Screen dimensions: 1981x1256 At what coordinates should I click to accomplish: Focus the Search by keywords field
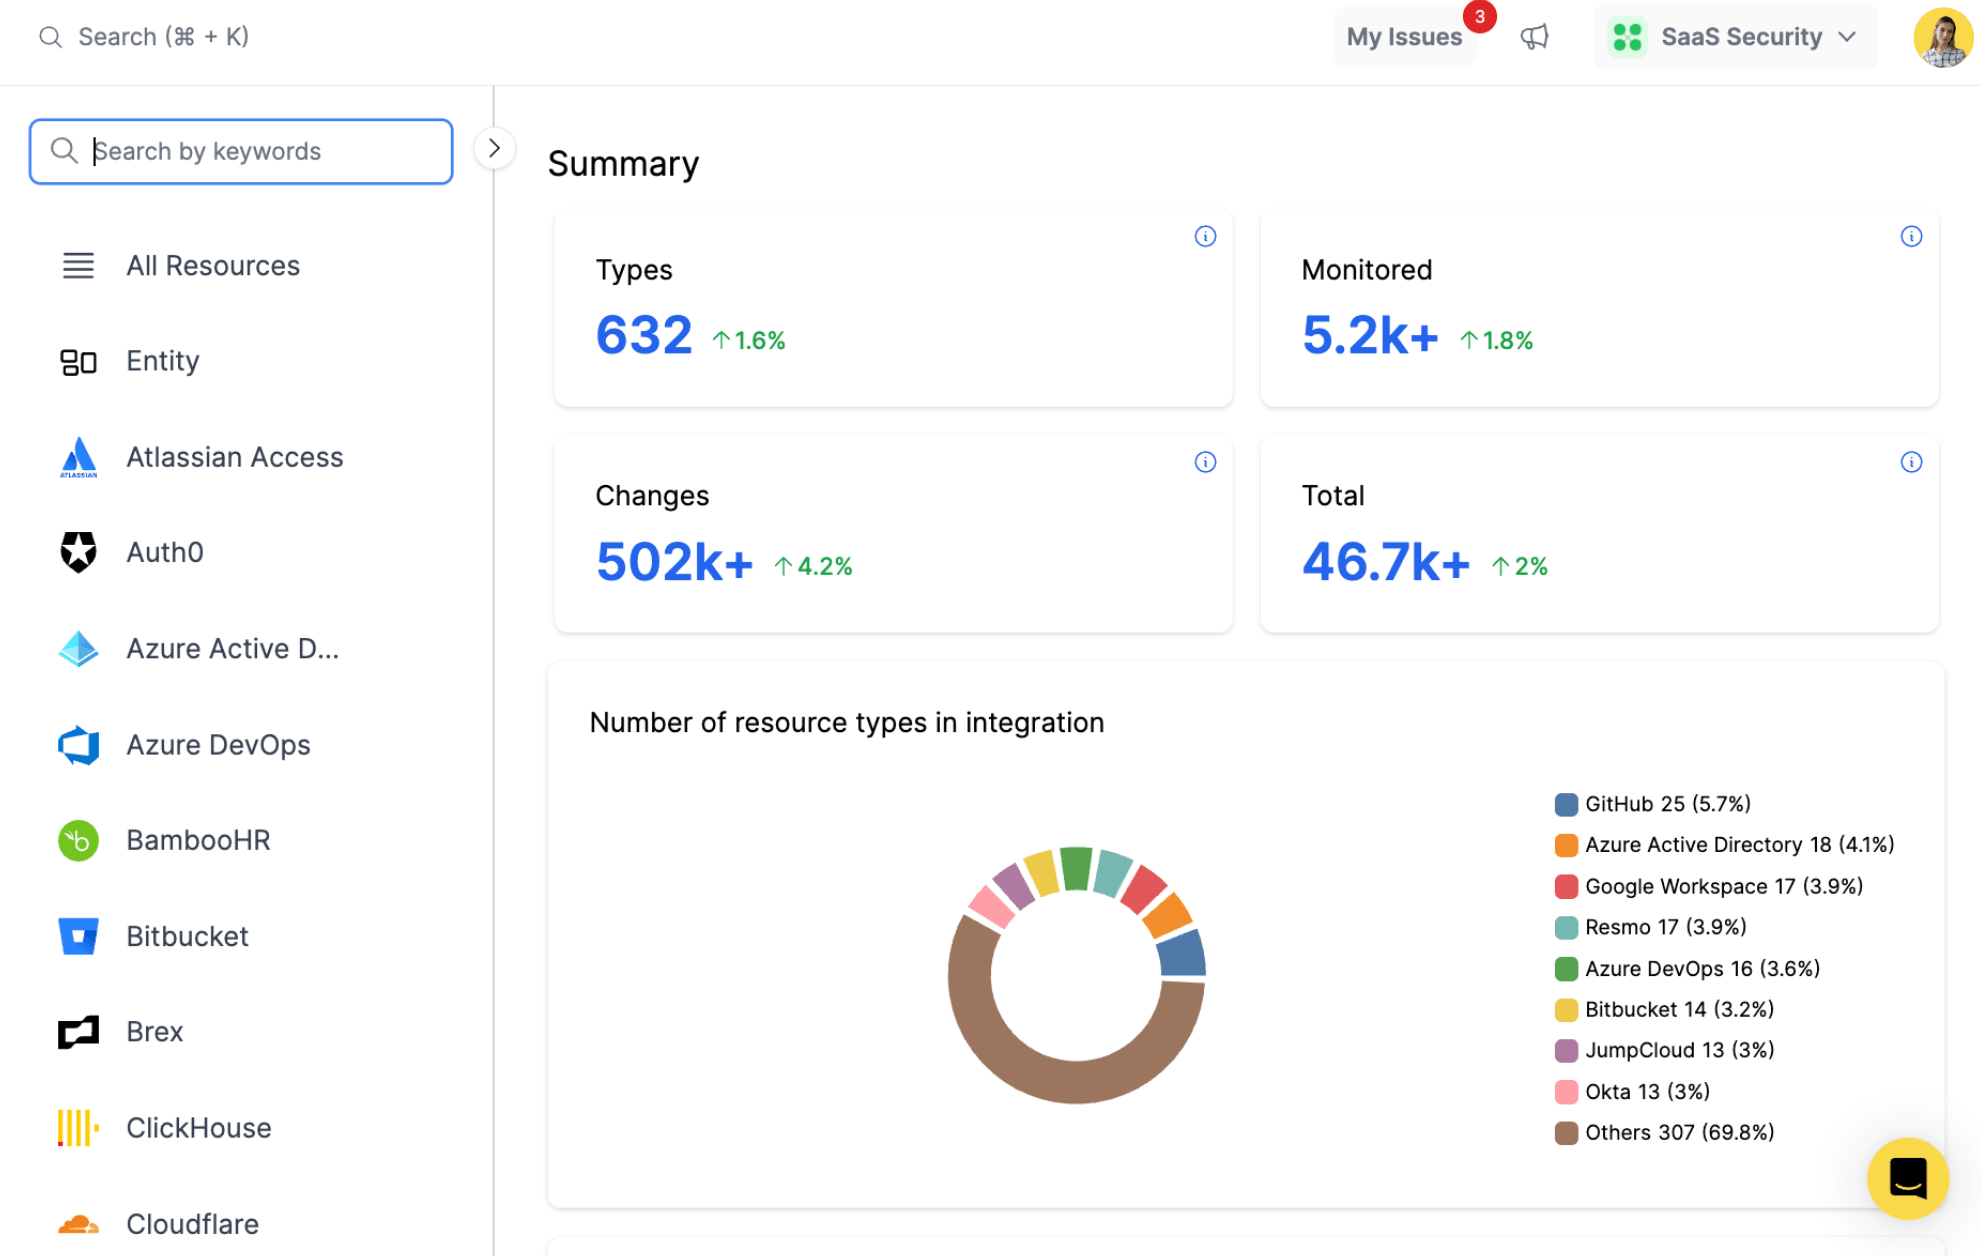(x=241, y=151)
